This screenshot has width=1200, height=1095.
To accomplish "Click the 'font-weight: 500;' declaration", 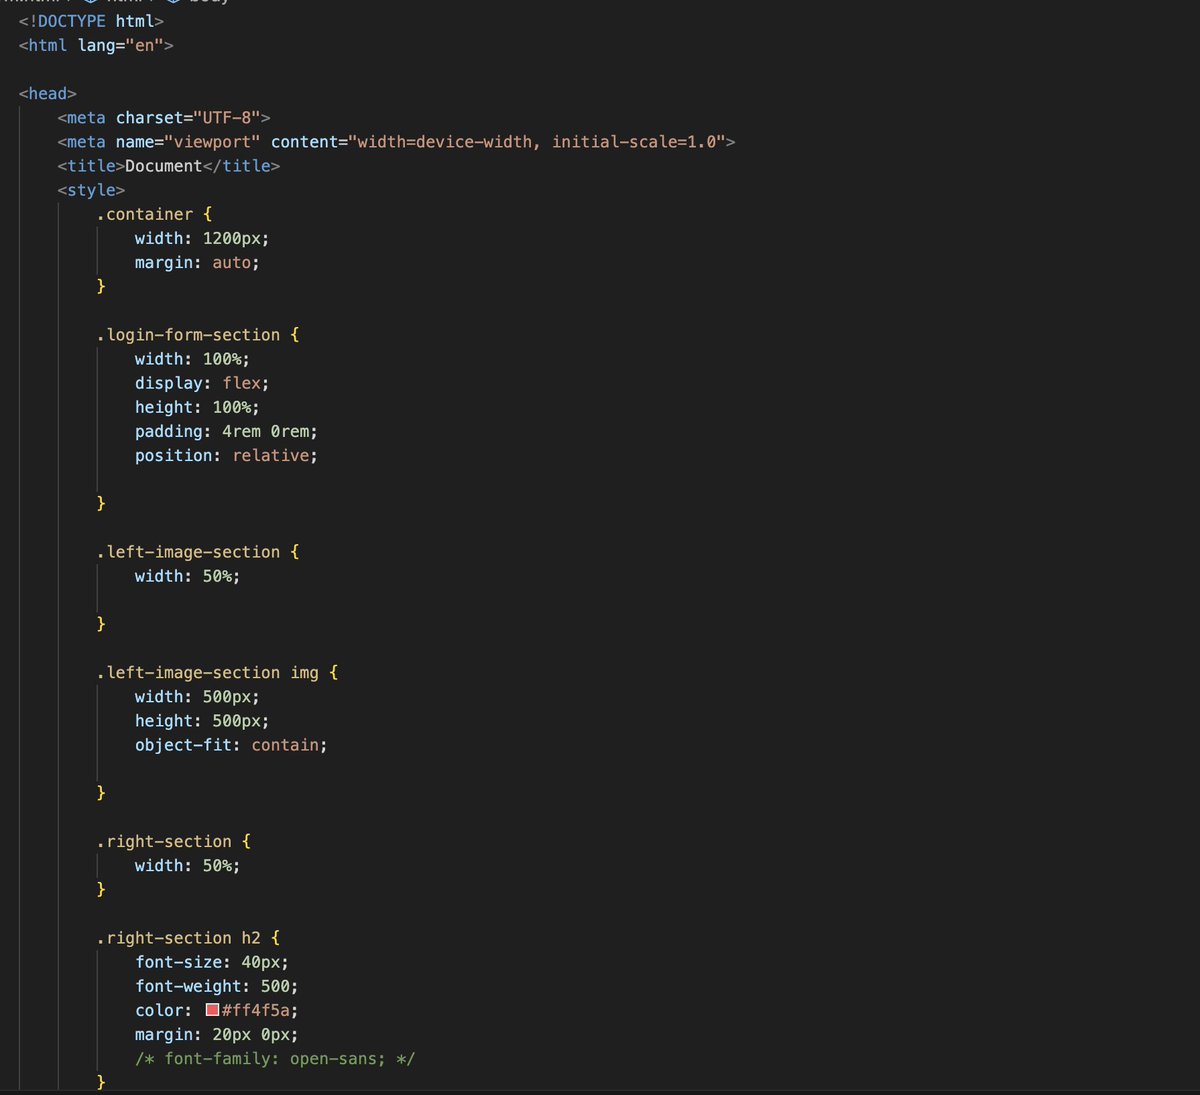I will (217, 986).
